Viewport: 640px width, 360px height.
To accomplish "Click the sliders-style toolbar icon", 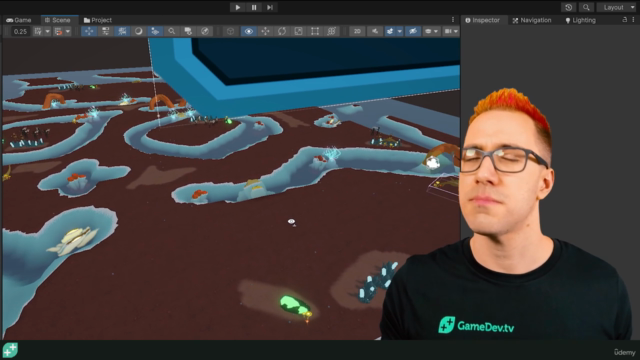I will [105, 31].
